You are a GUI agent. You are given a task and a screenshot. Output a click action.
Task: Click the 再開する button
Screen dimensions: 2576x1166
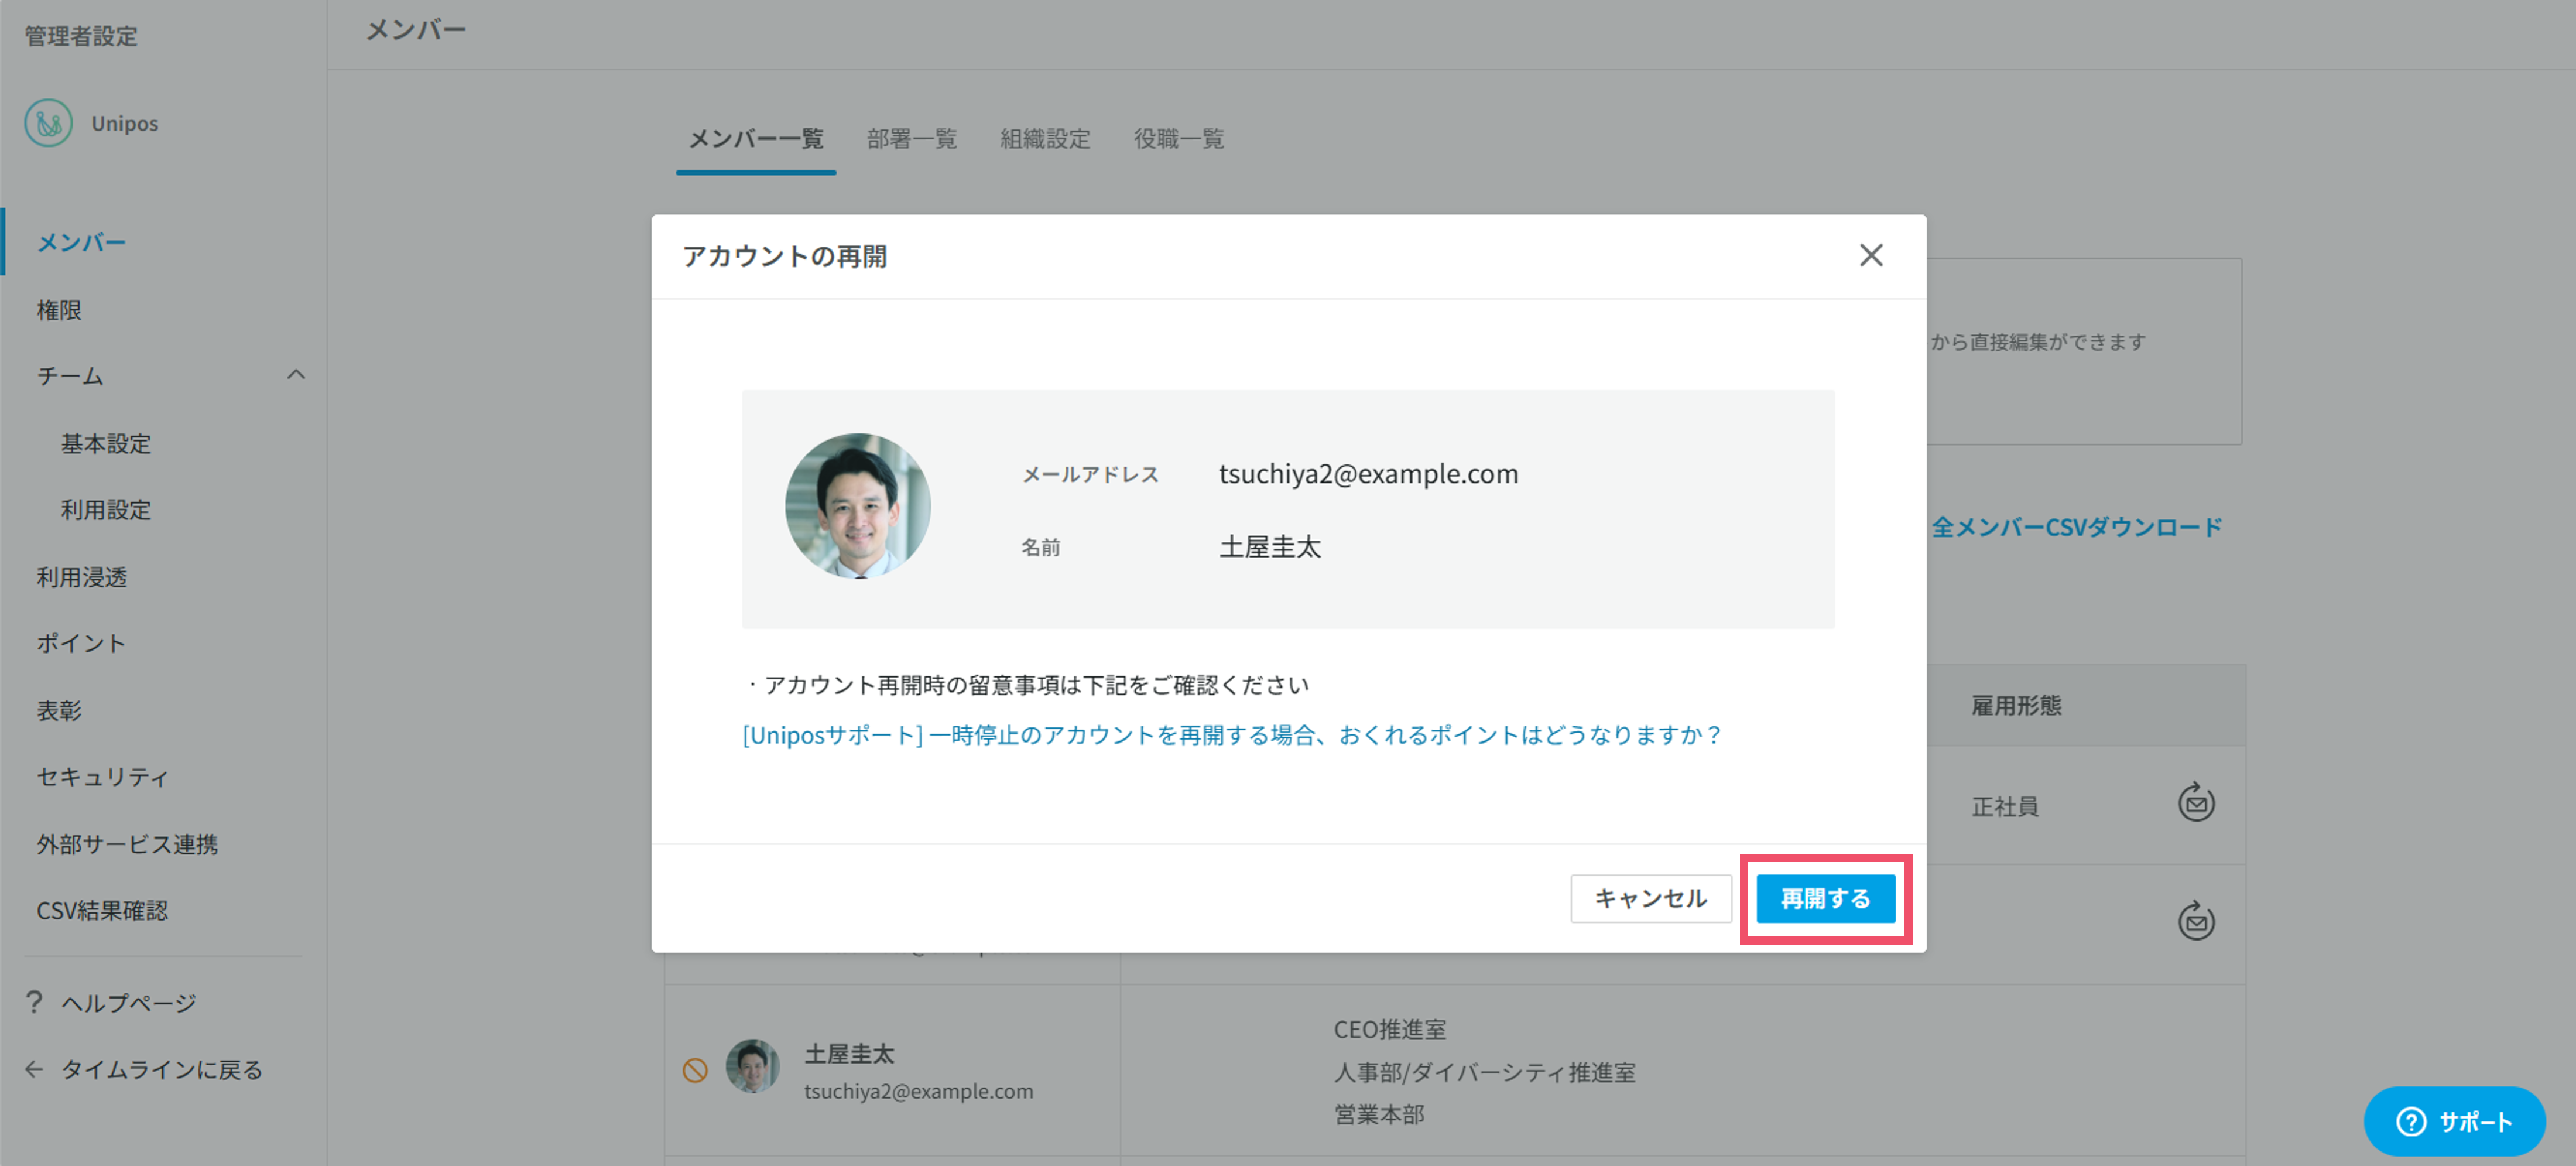tap(1825, 898)
